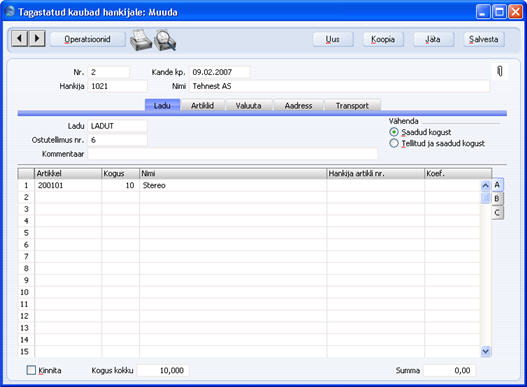The height and width of the screenshot is (387, 527).
Task: Go to next record arrow
Action: pos(37,39)
